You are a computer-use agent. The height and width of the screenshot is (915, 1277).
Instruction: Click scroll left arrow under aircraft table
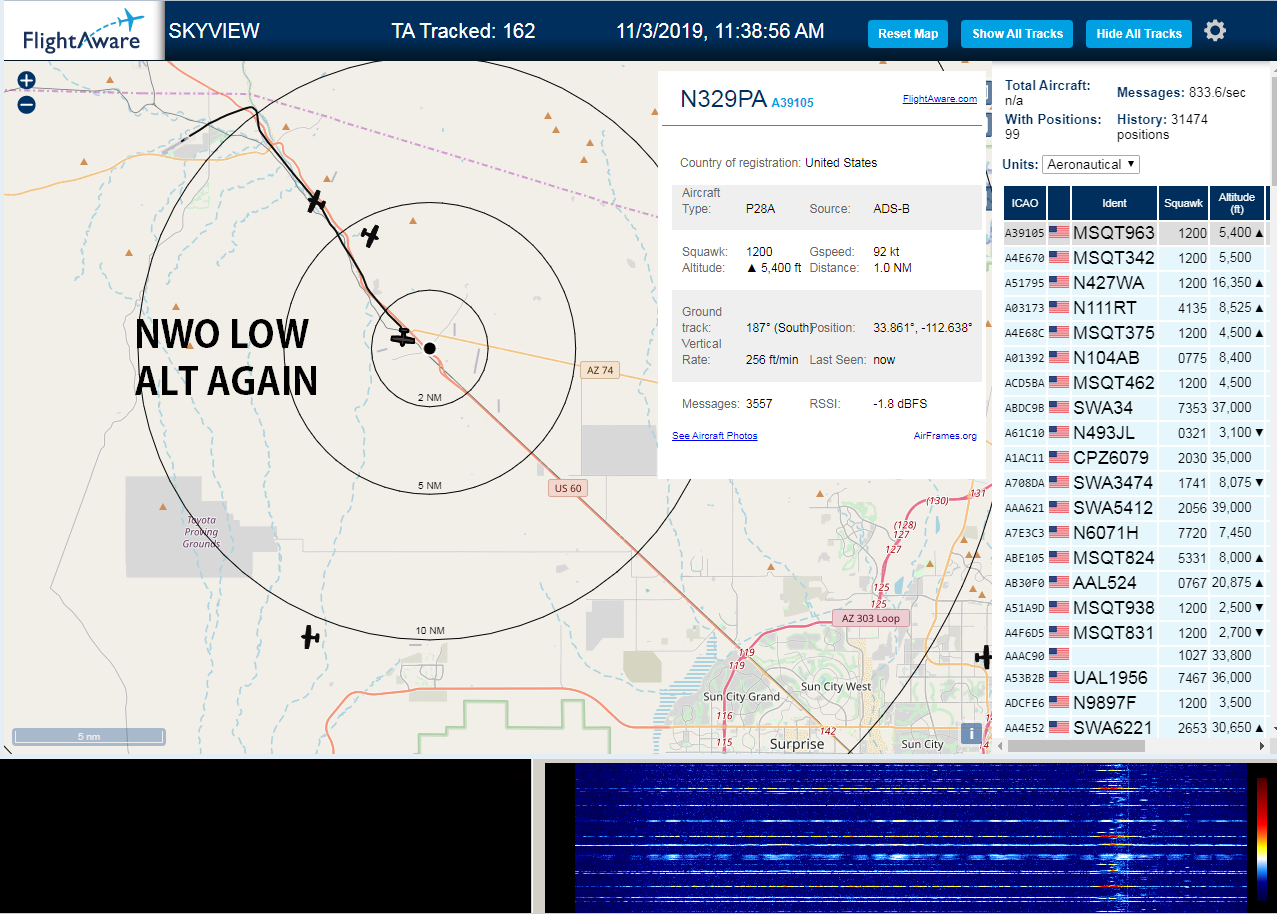pyautogui.click(x=1000, y=746)
